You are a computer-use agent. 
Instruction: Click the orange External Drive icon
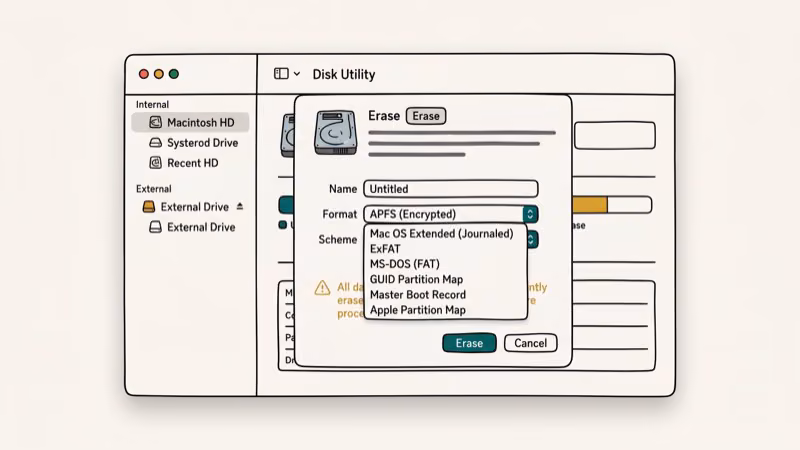tap(148, 207)
